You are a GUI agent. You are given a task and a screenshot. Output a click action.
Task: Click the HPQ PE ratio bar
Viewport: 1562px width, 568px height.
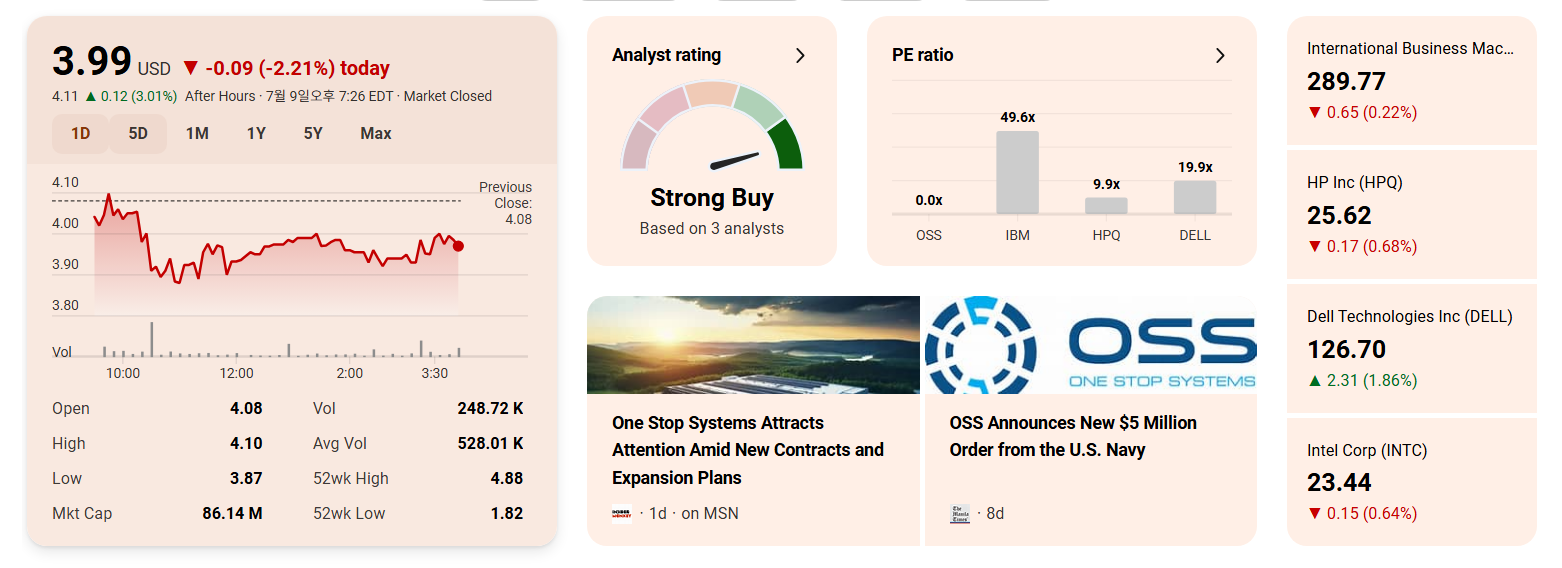click(1106, 205)
